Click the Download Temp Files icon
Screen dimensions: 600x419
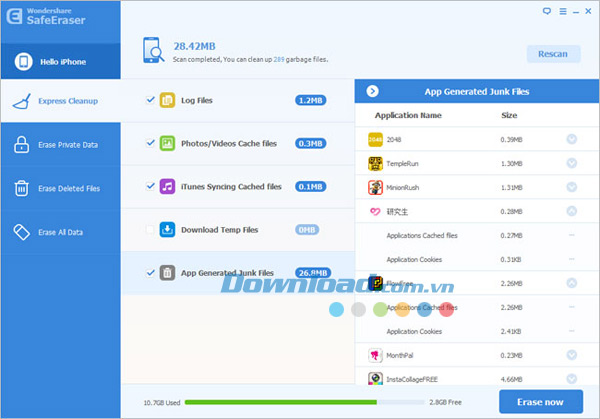click(x=167, y=230)
